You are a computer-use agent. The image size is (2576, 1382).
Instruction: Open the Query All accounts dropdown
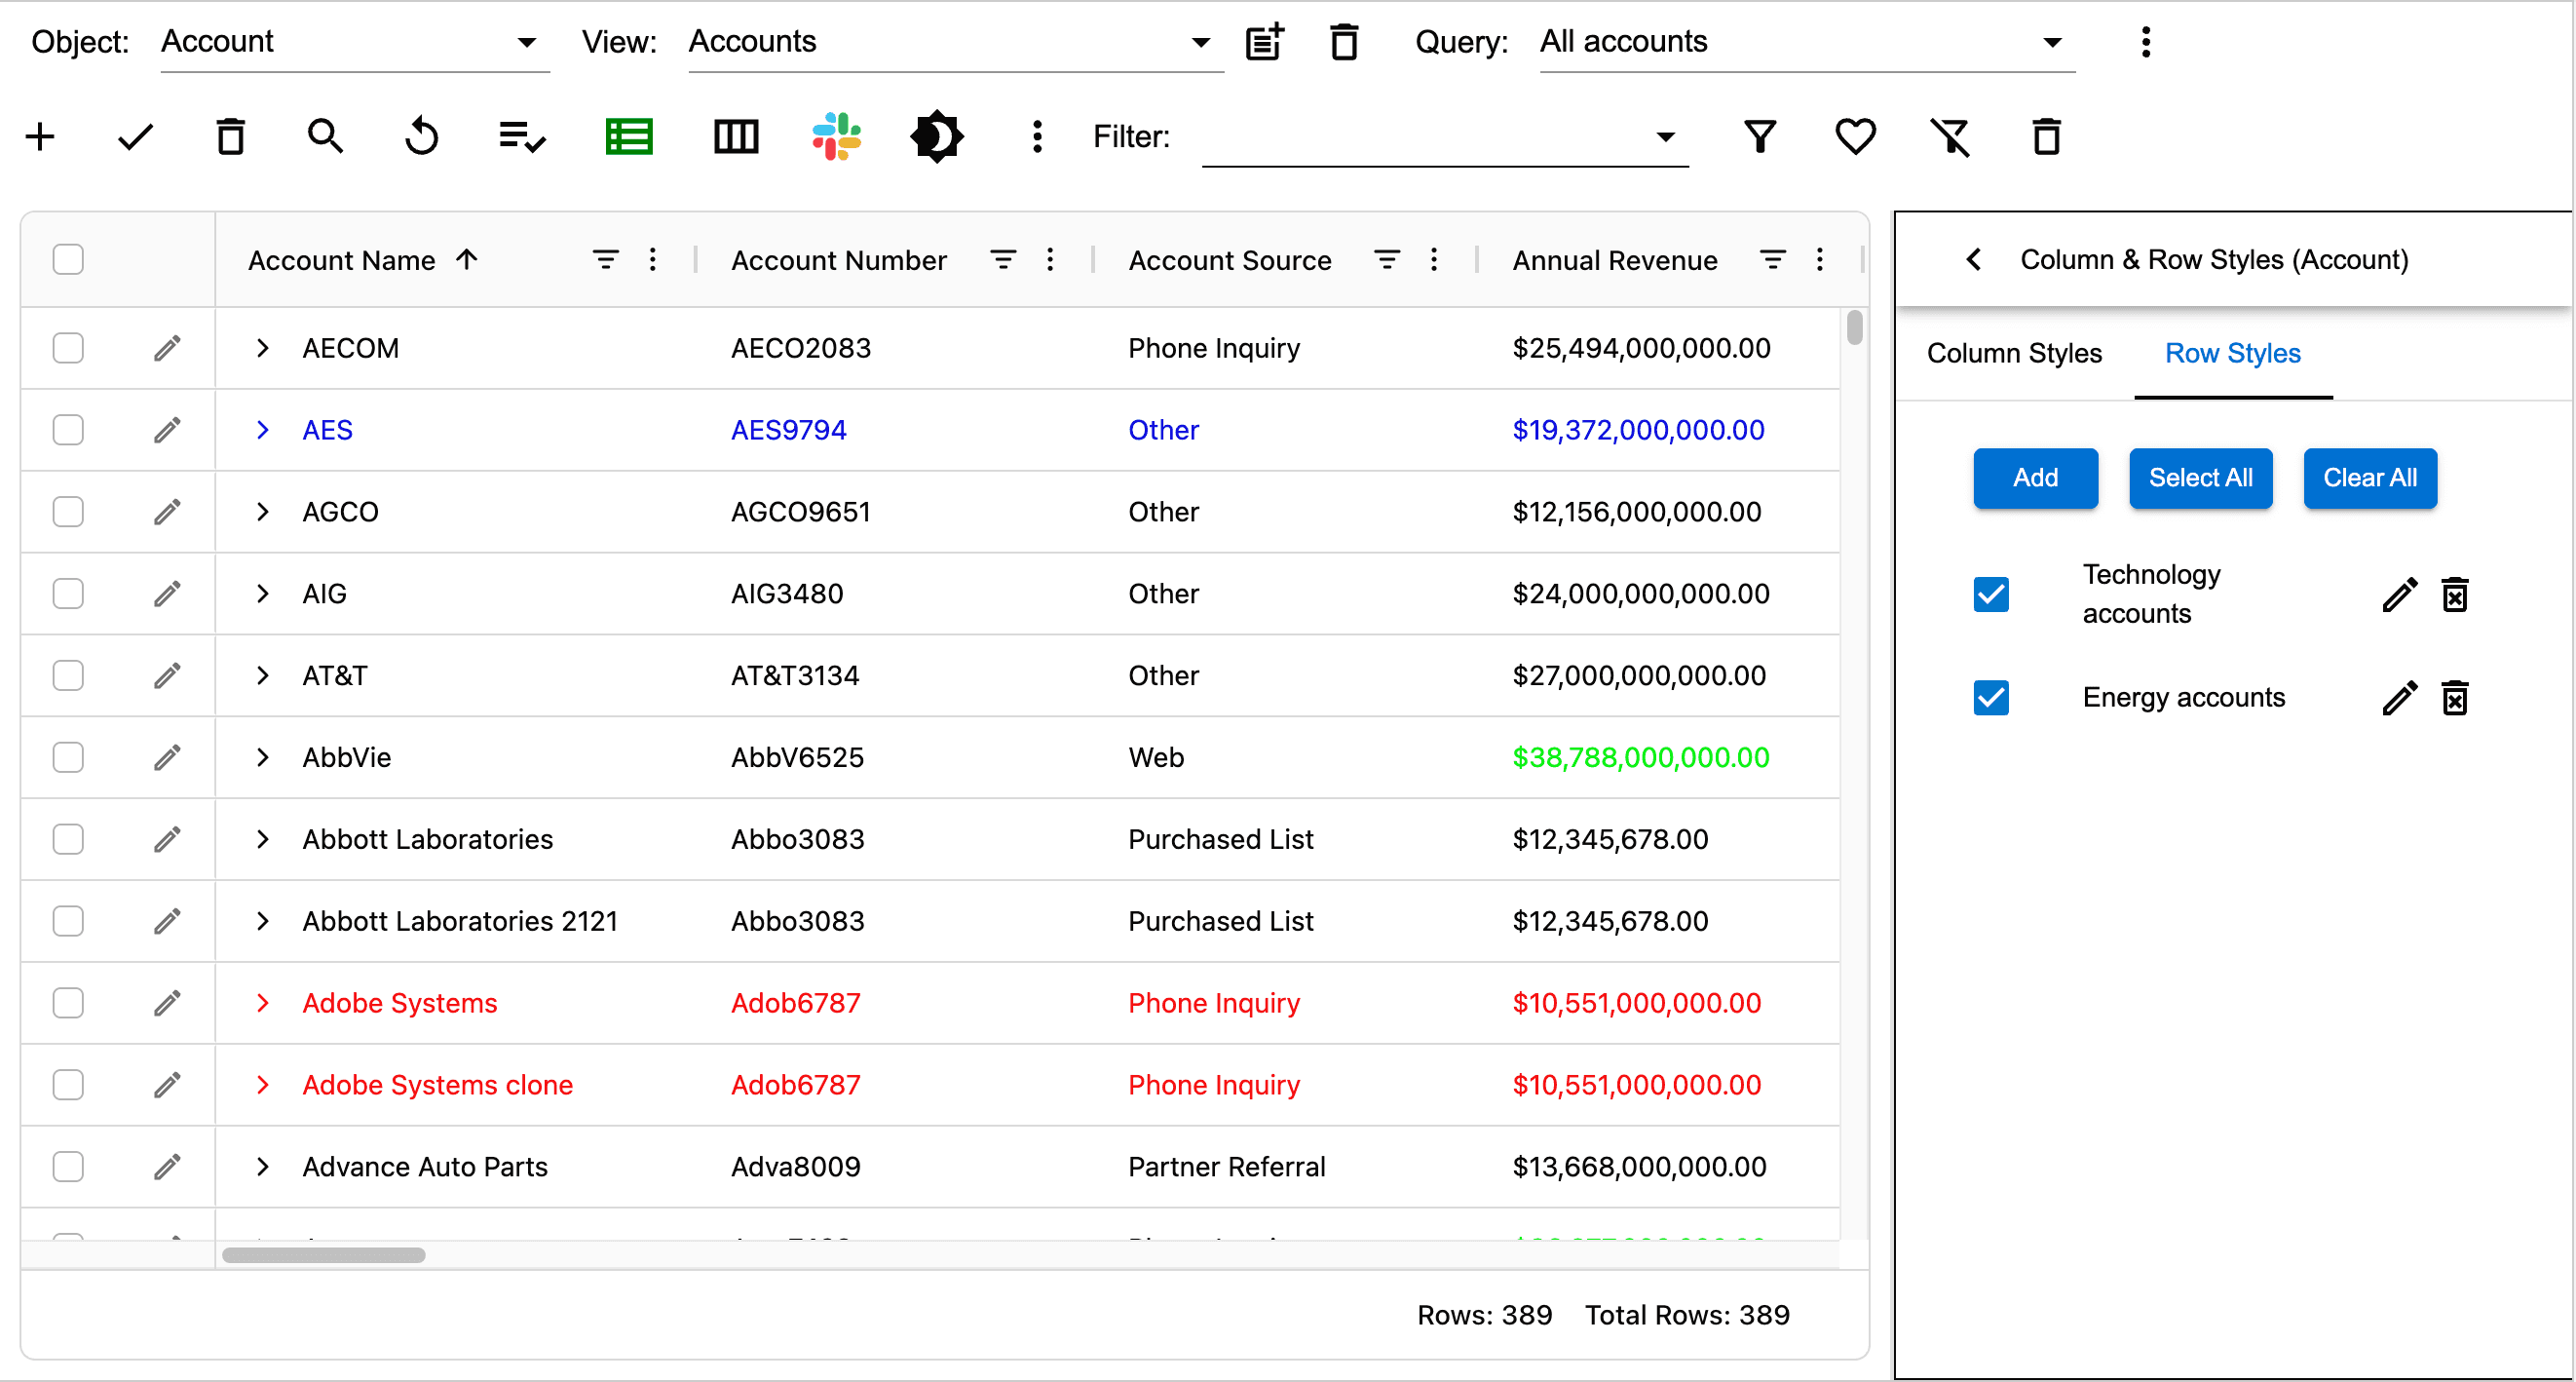(1805, 42)
